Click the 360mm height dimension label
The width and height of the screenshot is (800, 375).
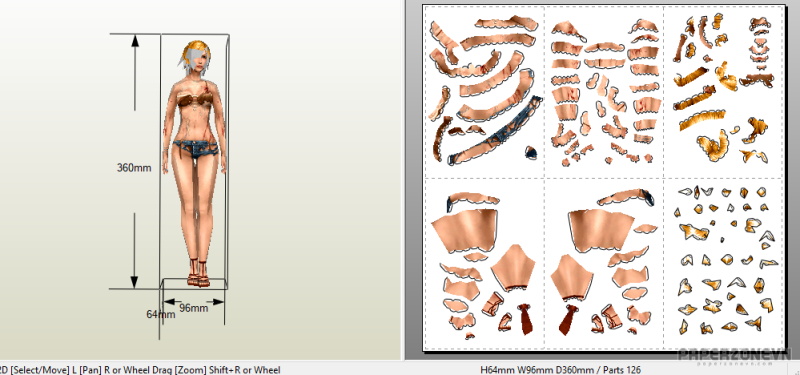[x=134, y=167]
